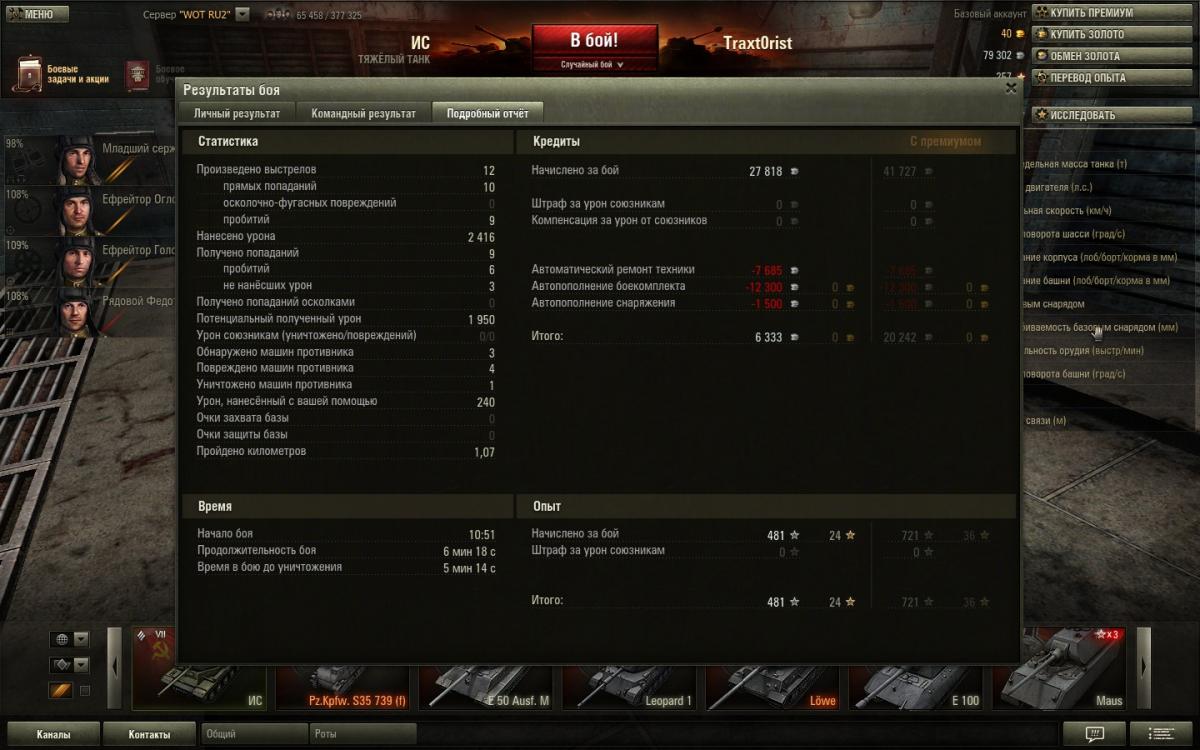This screenshot has height=750, width=1200.
Task: Expand the random battle mode selector
Action: coord(594,64)
